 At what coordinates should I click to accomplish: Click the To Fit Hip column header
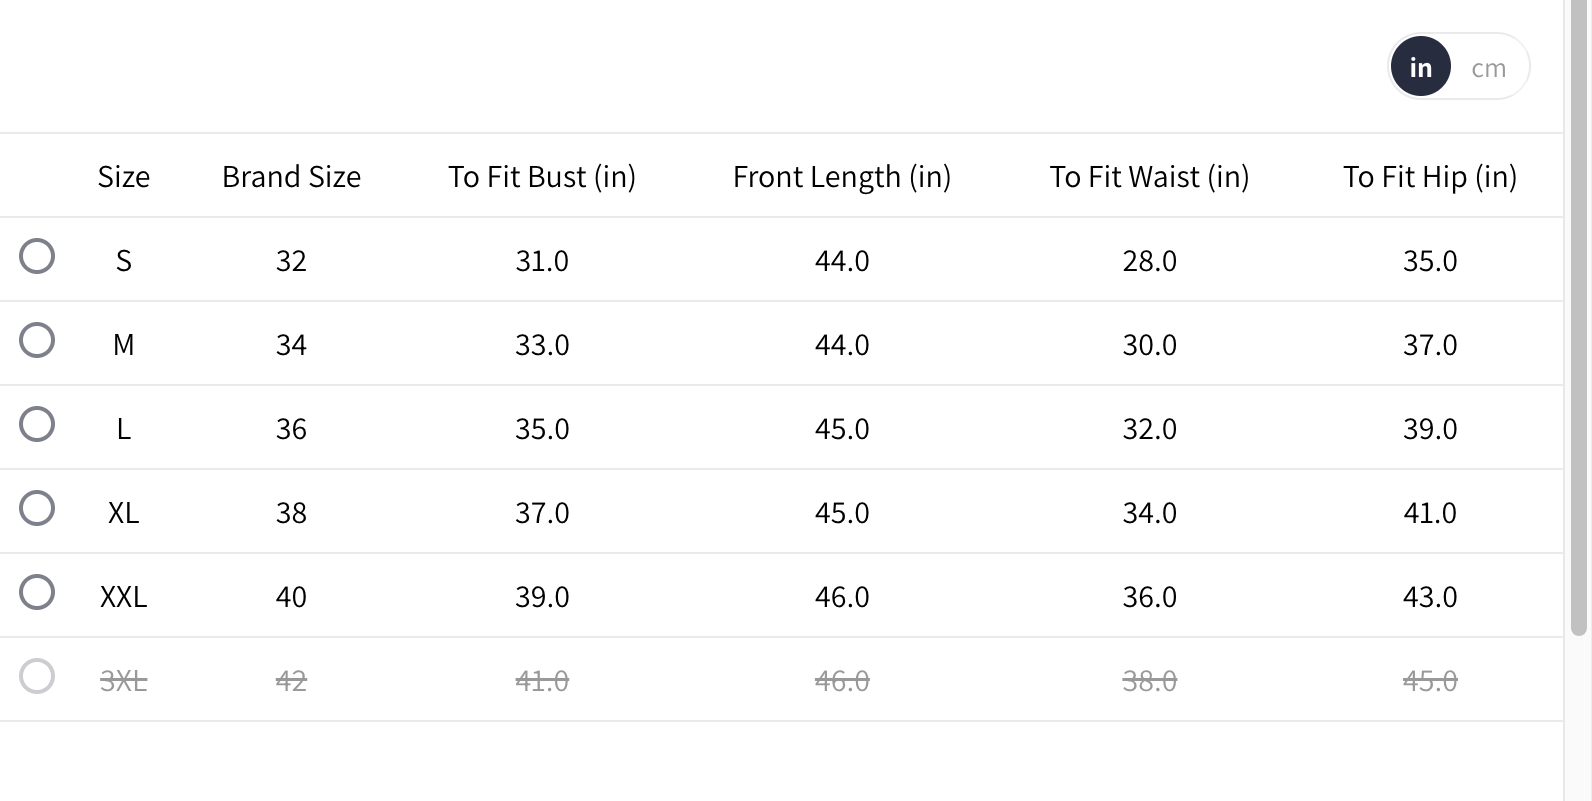point(1430,177)
